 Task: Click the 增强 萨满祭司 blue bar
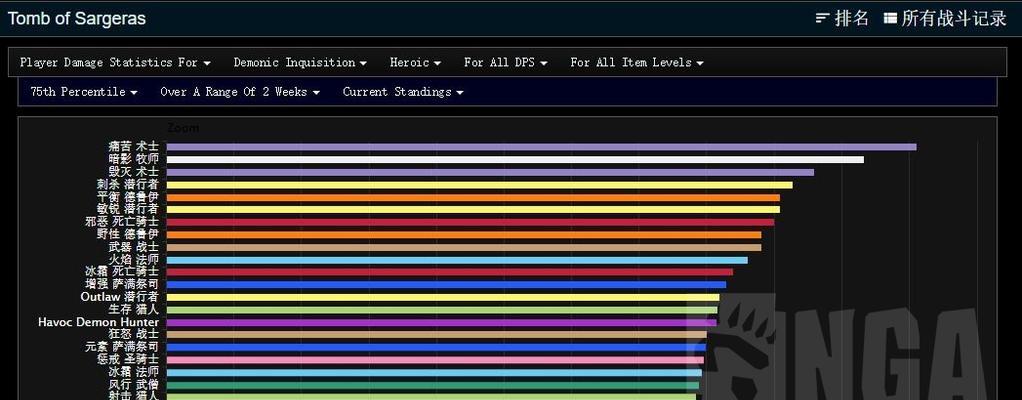446,285
